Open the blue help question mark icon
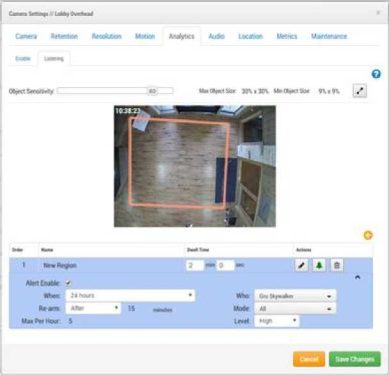The width and height of the screenshot is (389, 375). click(x=376, y=74)
